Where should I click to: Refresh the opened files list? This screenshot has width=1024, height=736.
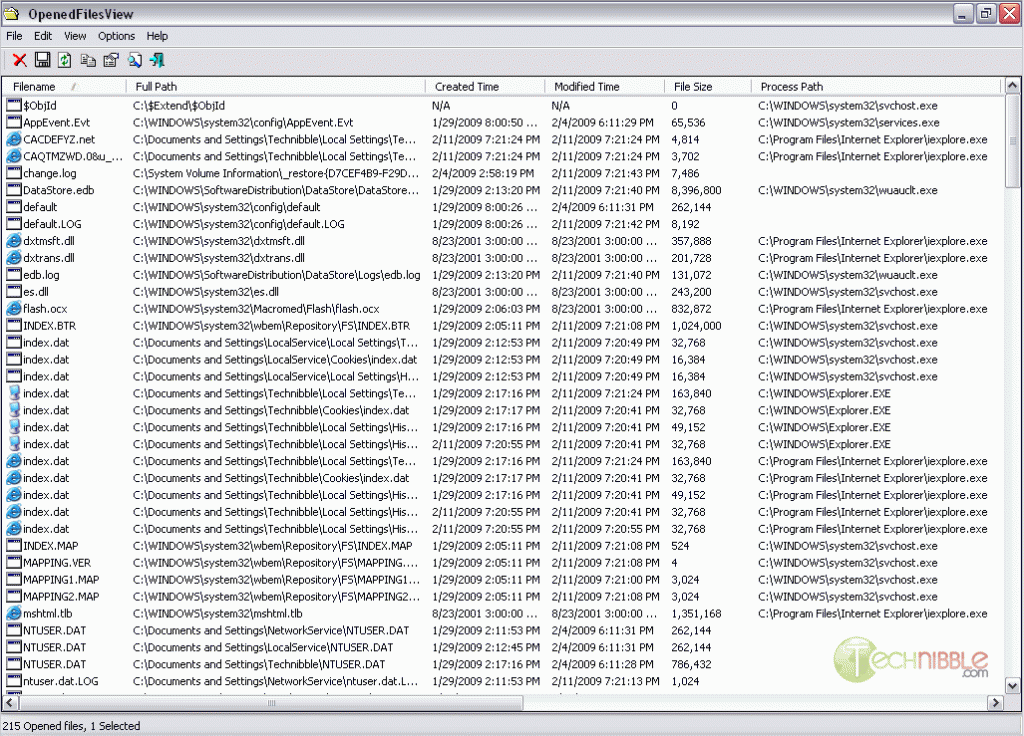click(x=65, y=59)
